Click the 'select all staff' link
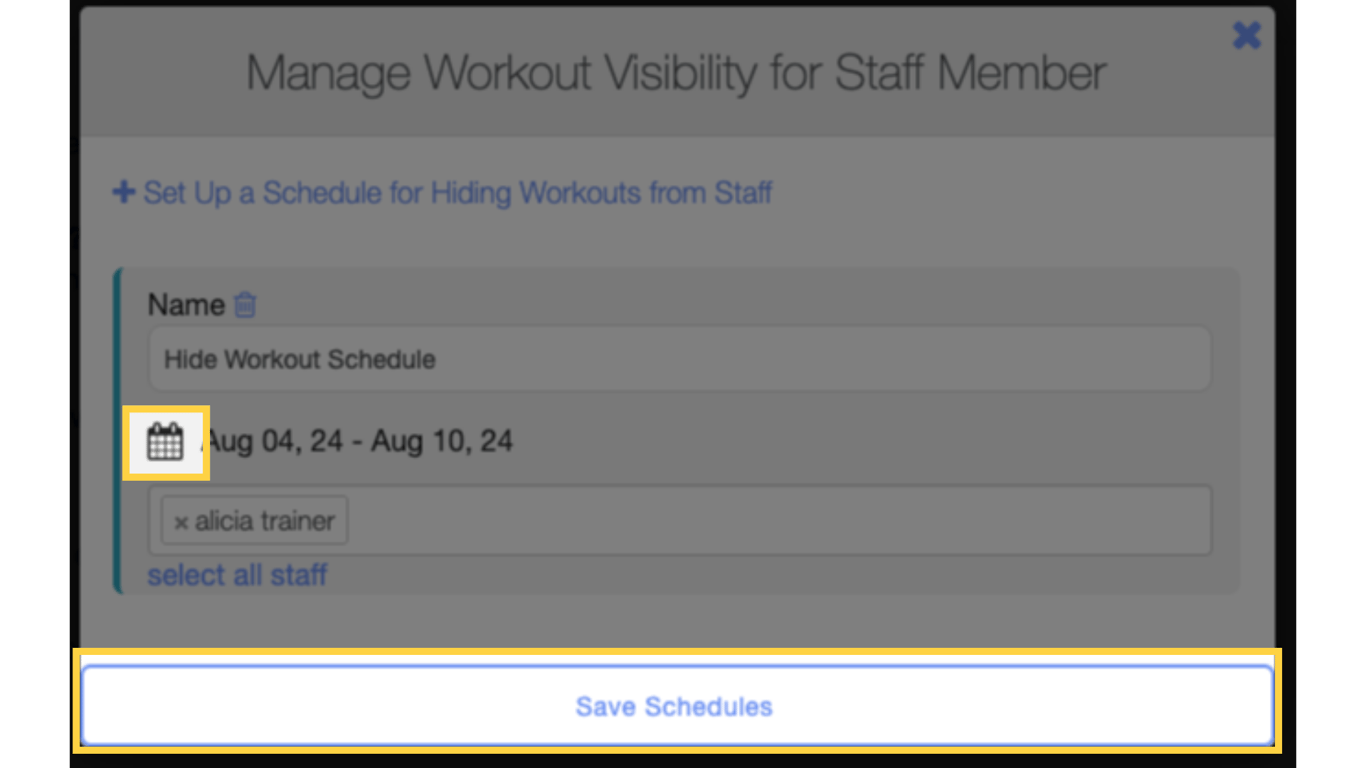This screenshot has height=768, width=1366. pos(237,575)
